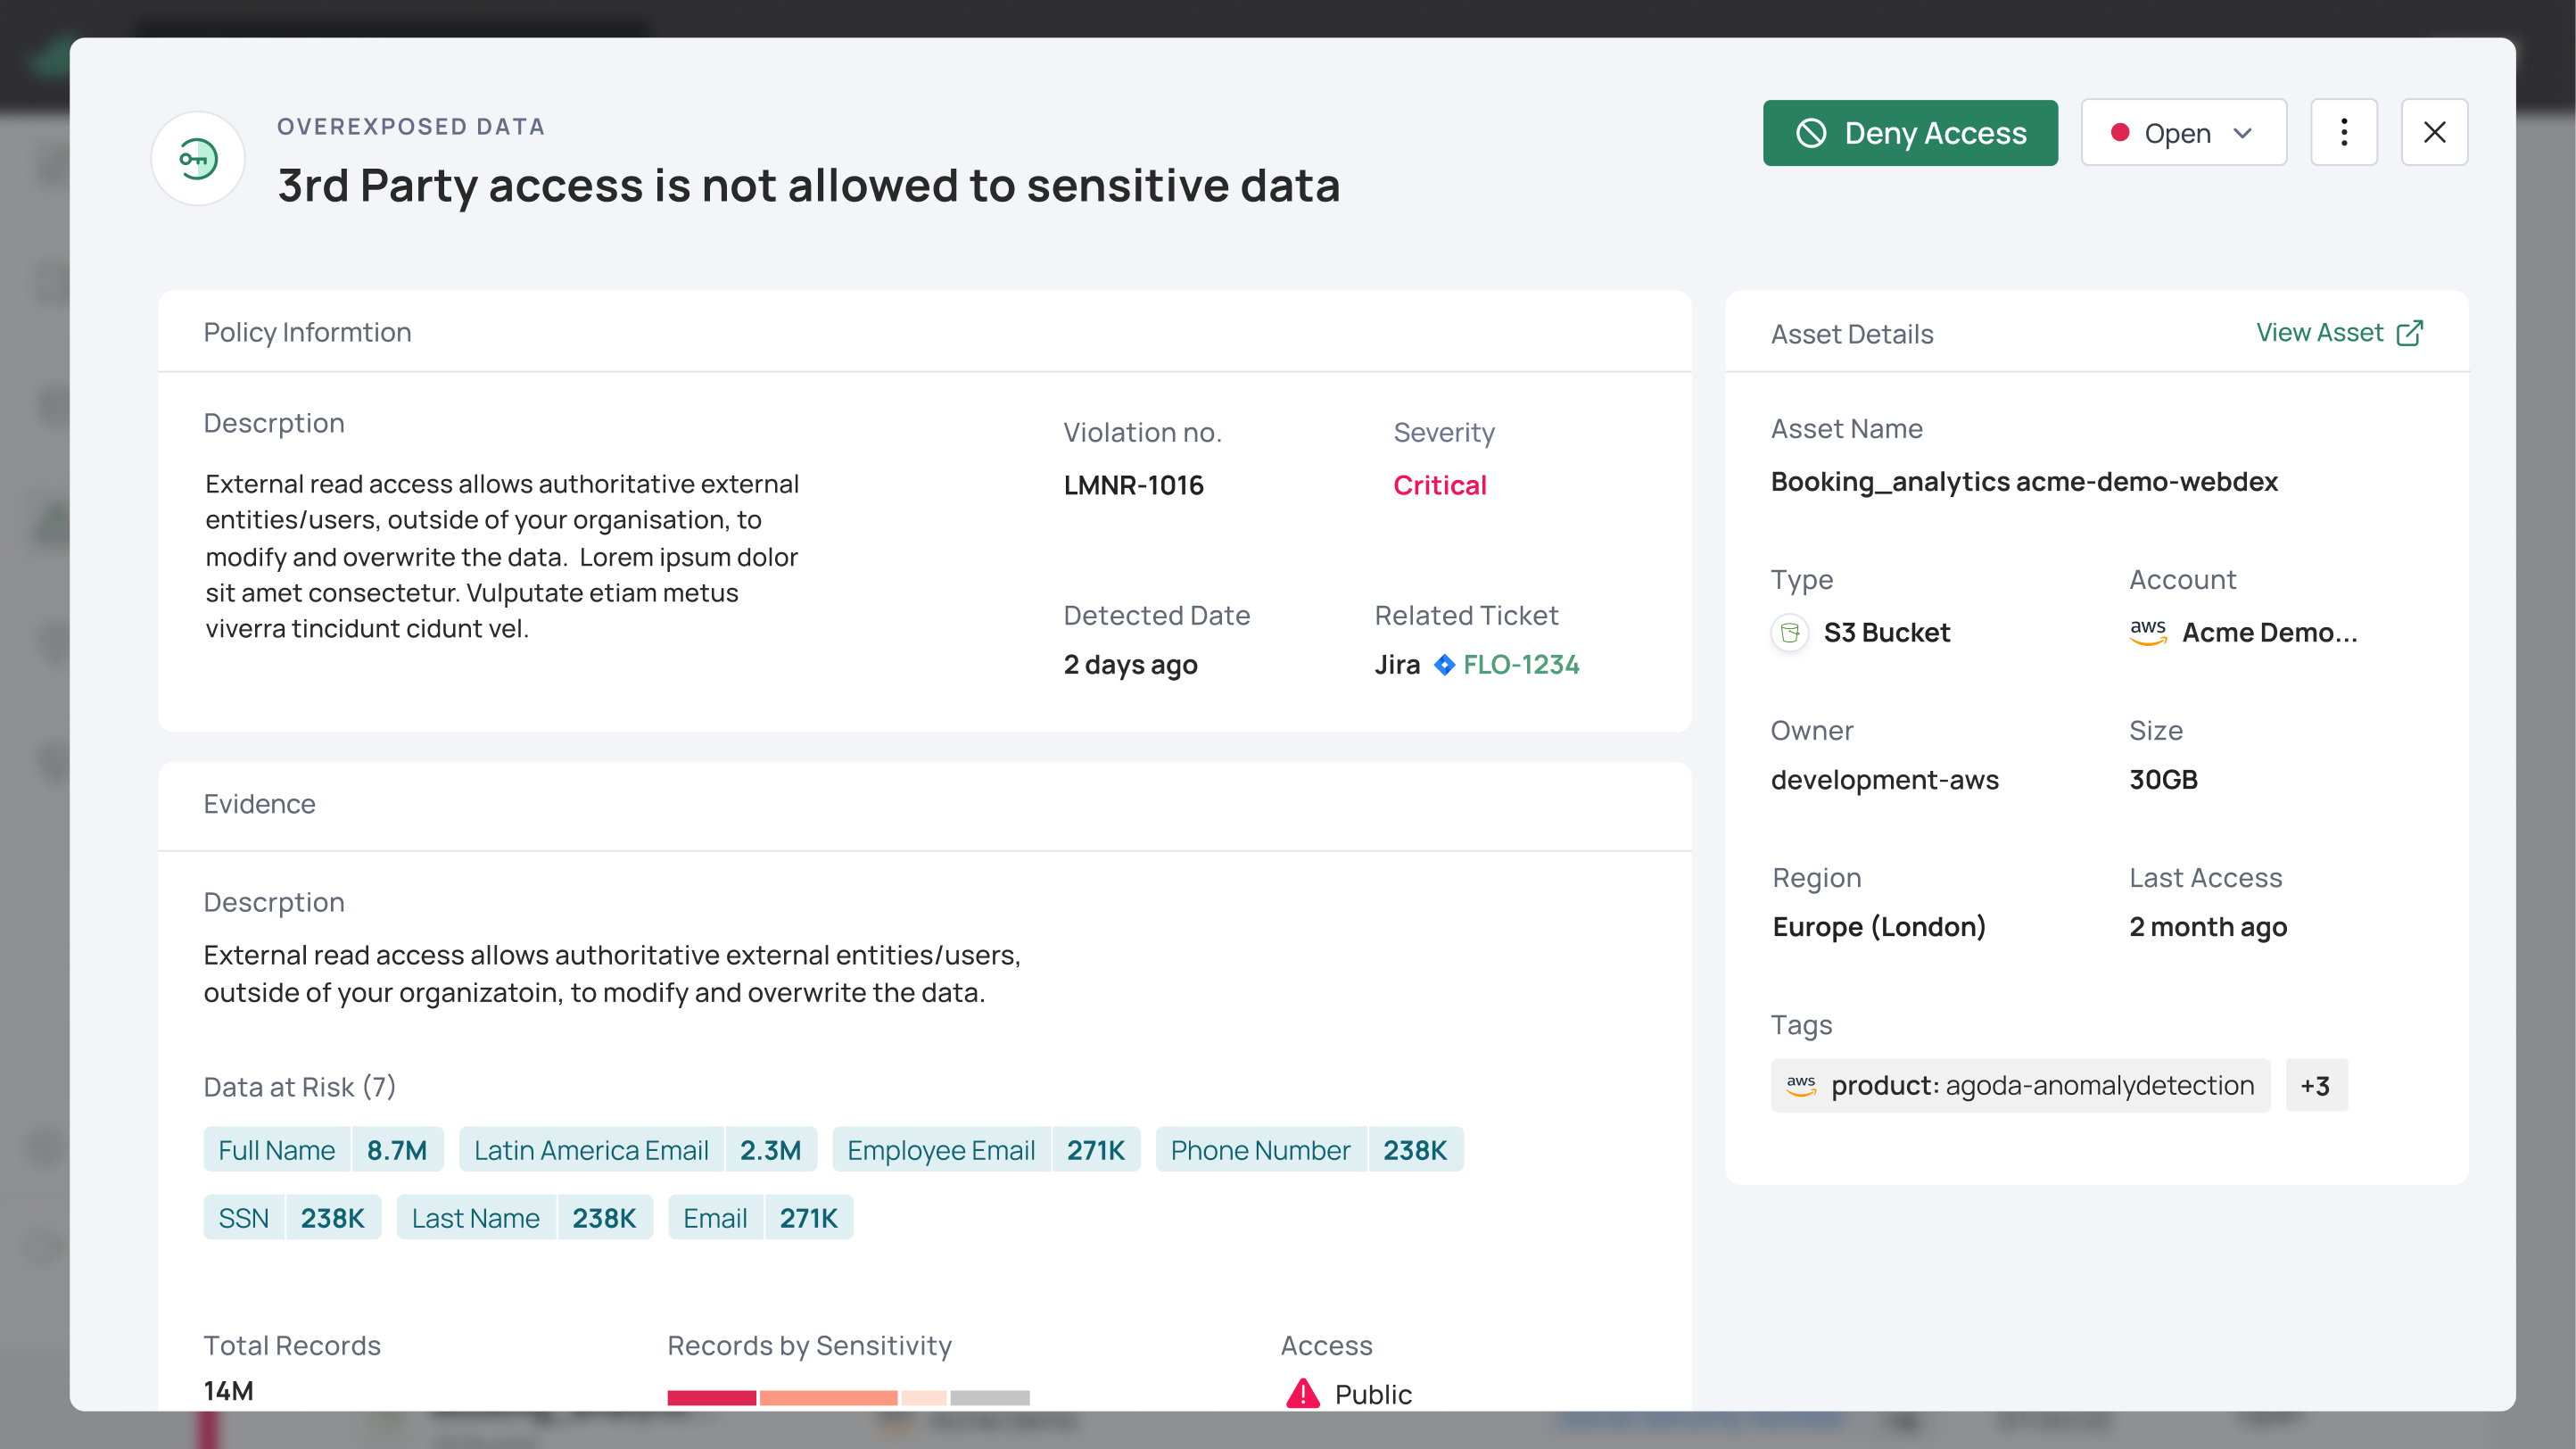Image resolution: width=2576 pixels, height=1449 pixels.
Task: Select the Employee Email 271K chip
Action: 986,1150
